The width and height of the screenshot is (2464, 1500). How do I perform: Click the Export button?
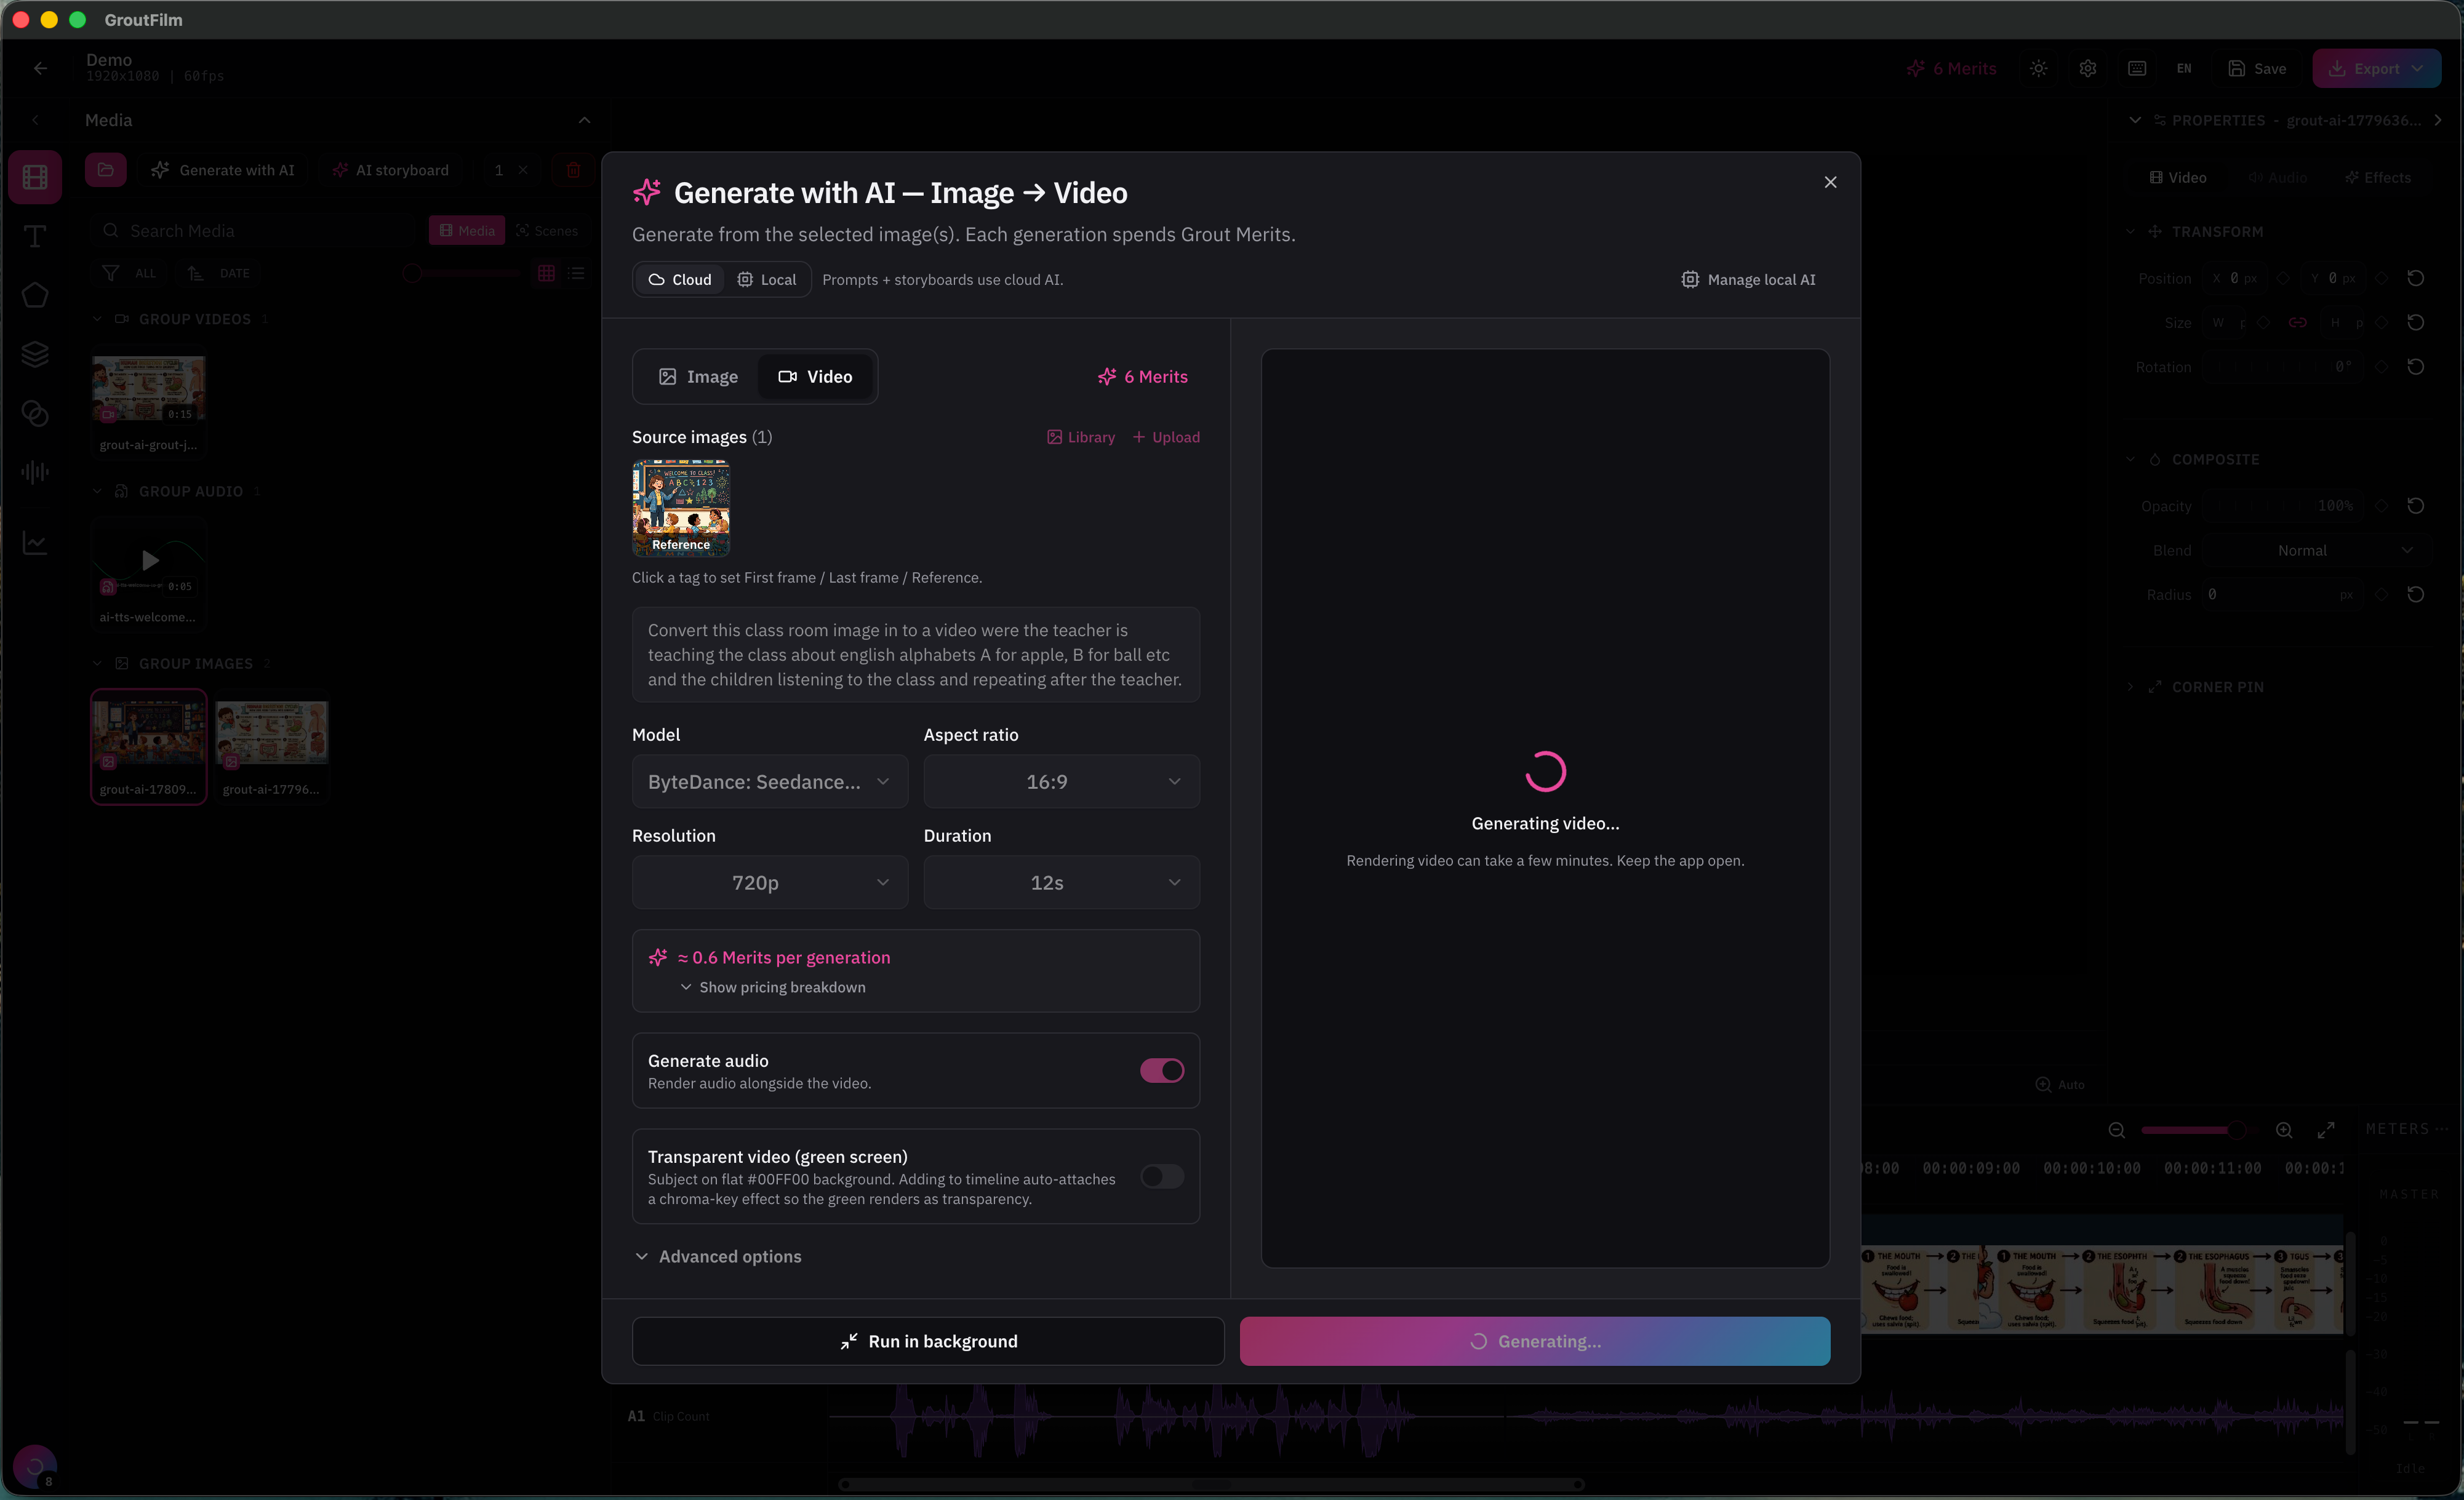[2376, 68]
